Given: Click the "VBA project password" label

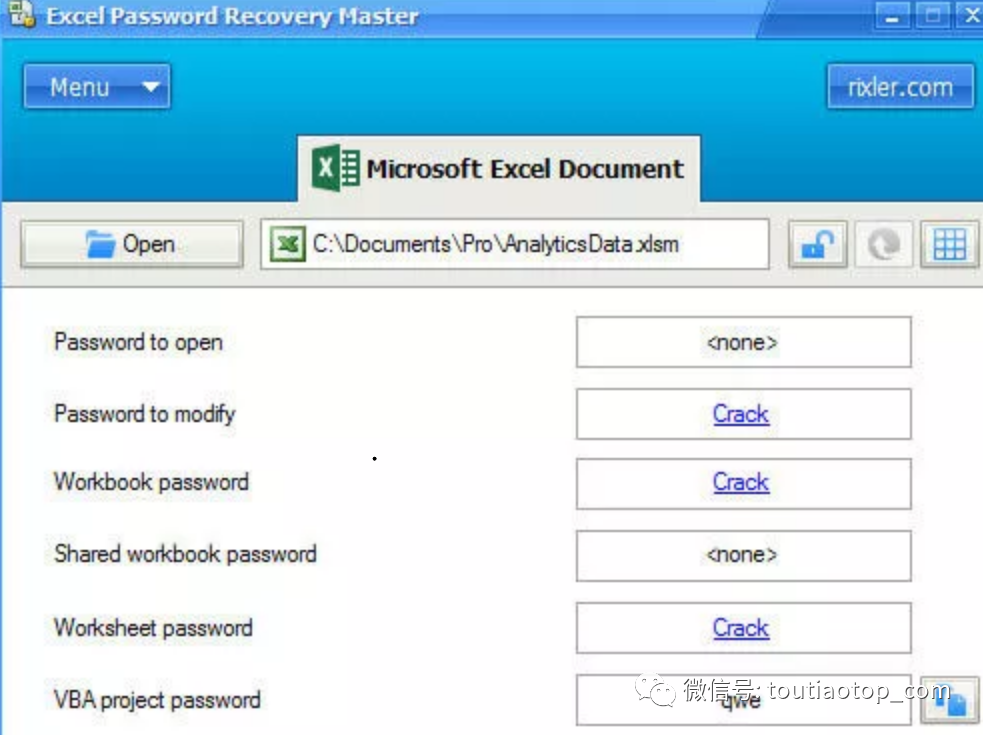Looking at the screenshot, I should [157, 700].
